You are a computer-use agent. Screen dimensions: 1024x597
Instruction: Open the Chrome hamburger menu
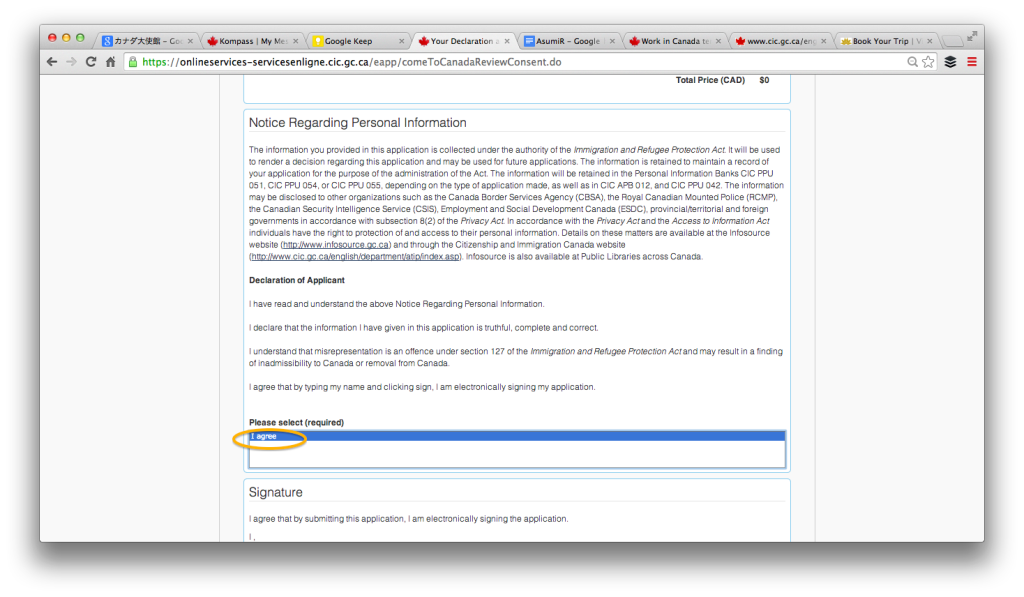tap(972, 62)
